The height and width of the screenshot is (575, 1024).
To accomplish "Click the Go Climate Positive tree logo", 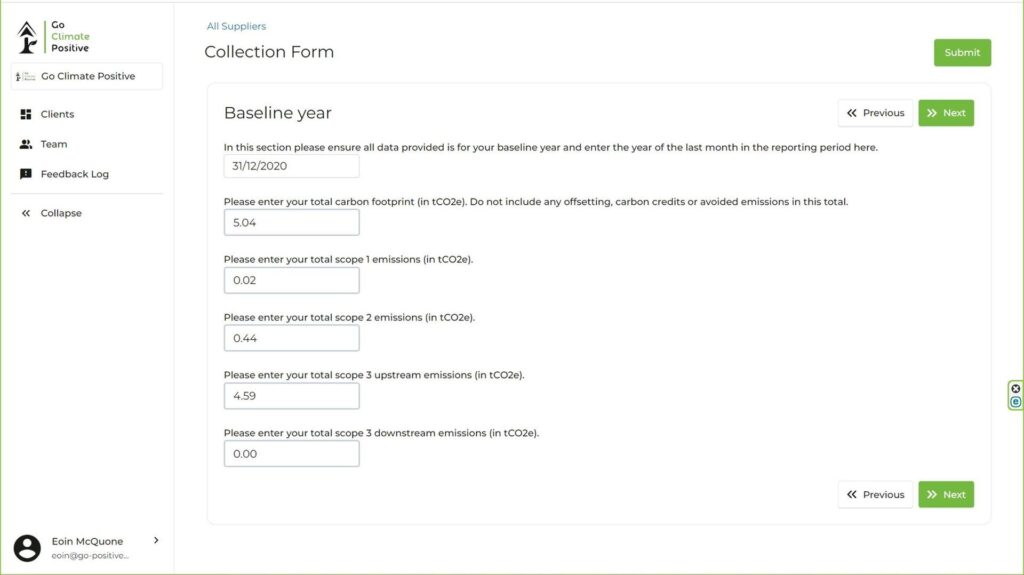I will click(x=27, y=37).
